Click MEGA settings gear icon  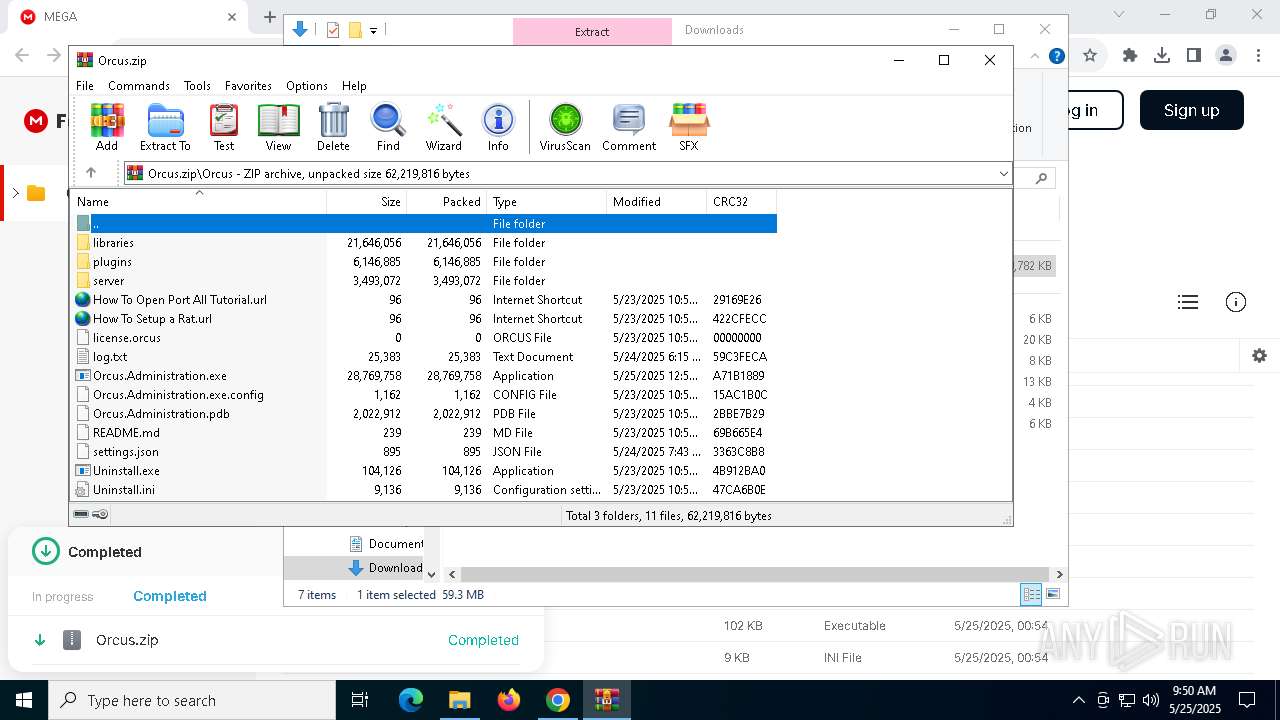point(1259,355)
